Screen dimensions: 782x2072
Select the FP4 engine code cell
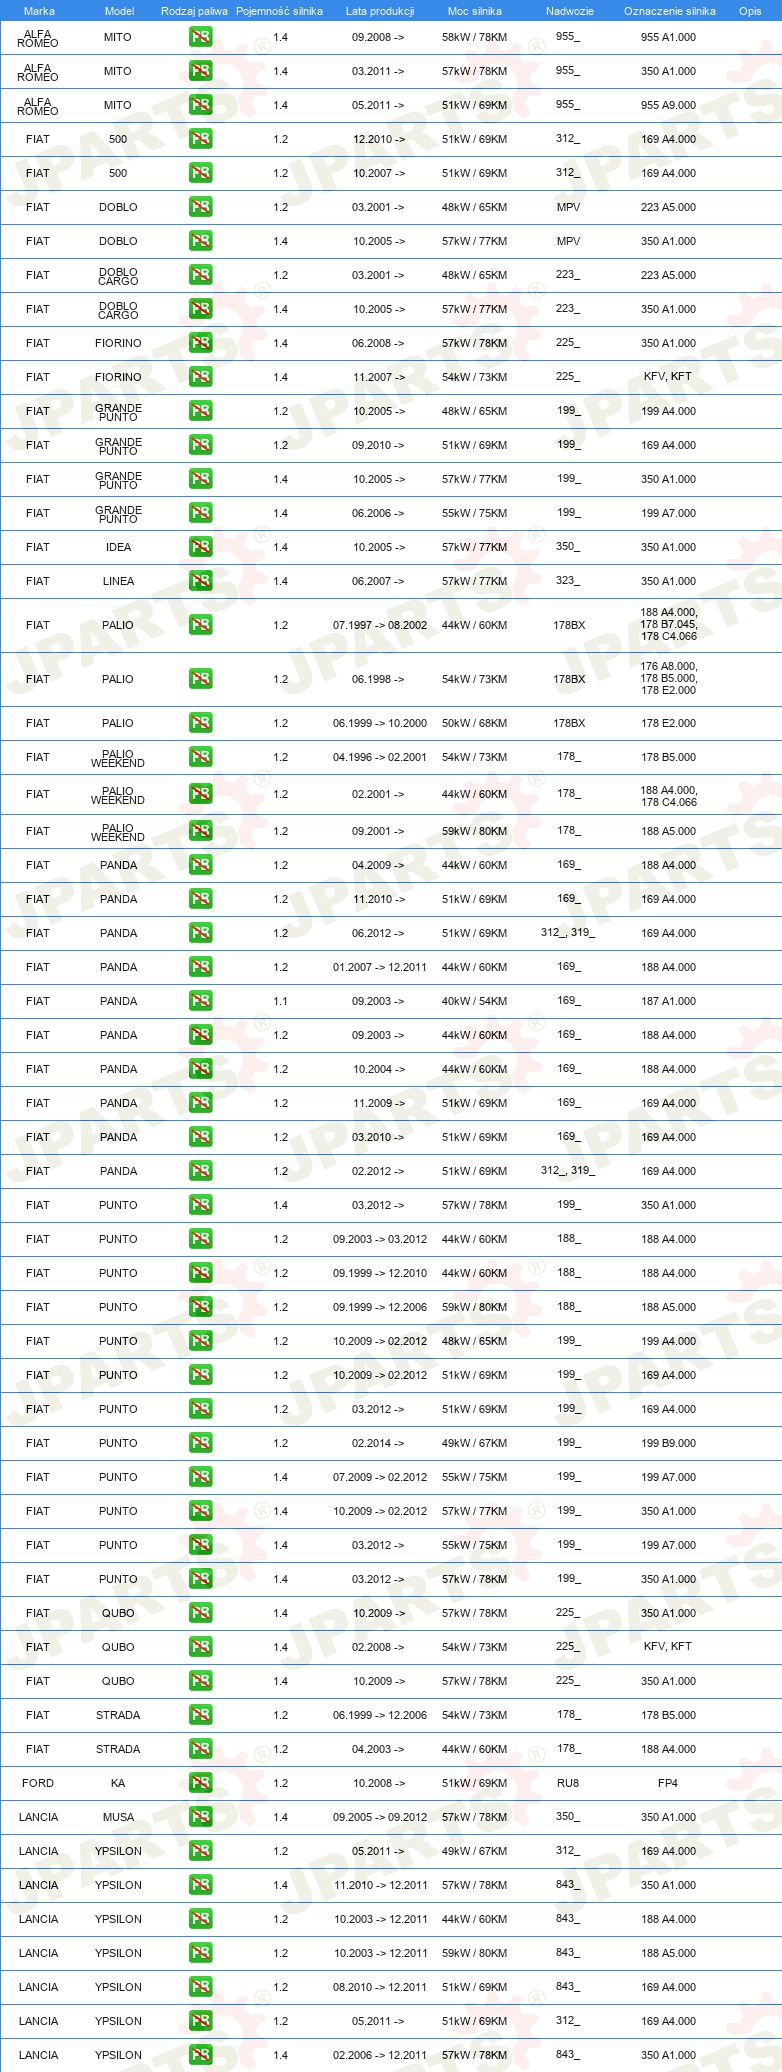click(x=668, y=1783)
